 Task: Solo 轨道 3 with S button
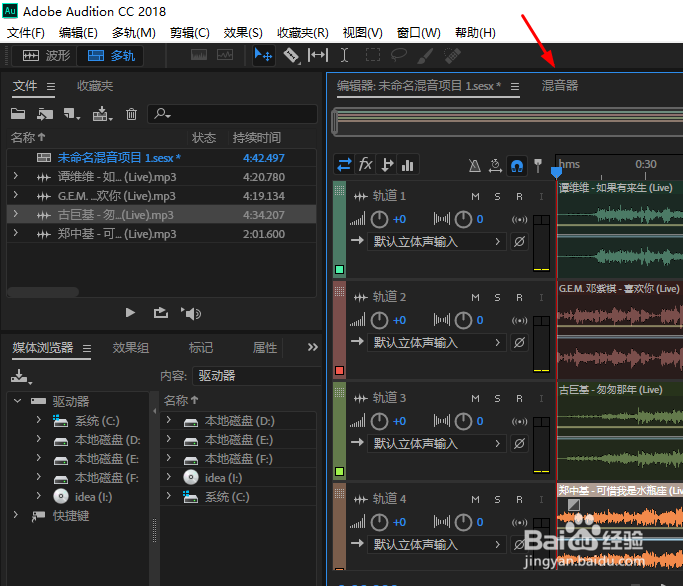point(497,399)
